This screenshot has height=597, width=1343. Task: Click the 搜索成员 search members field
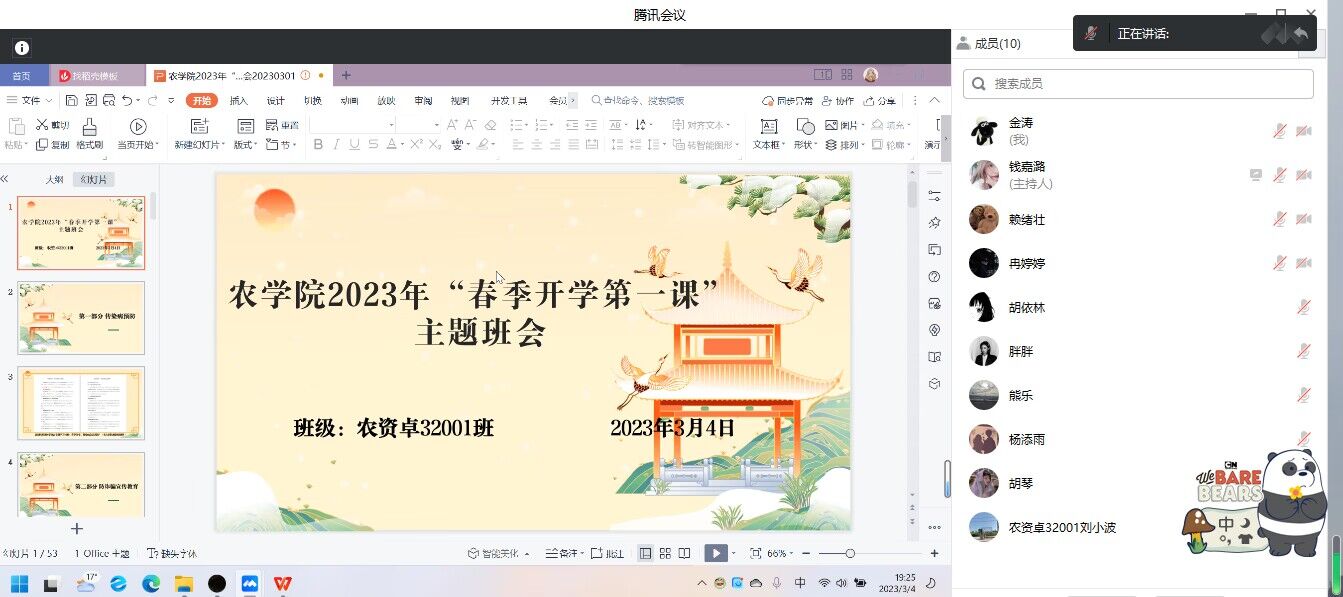(1138, 84)
